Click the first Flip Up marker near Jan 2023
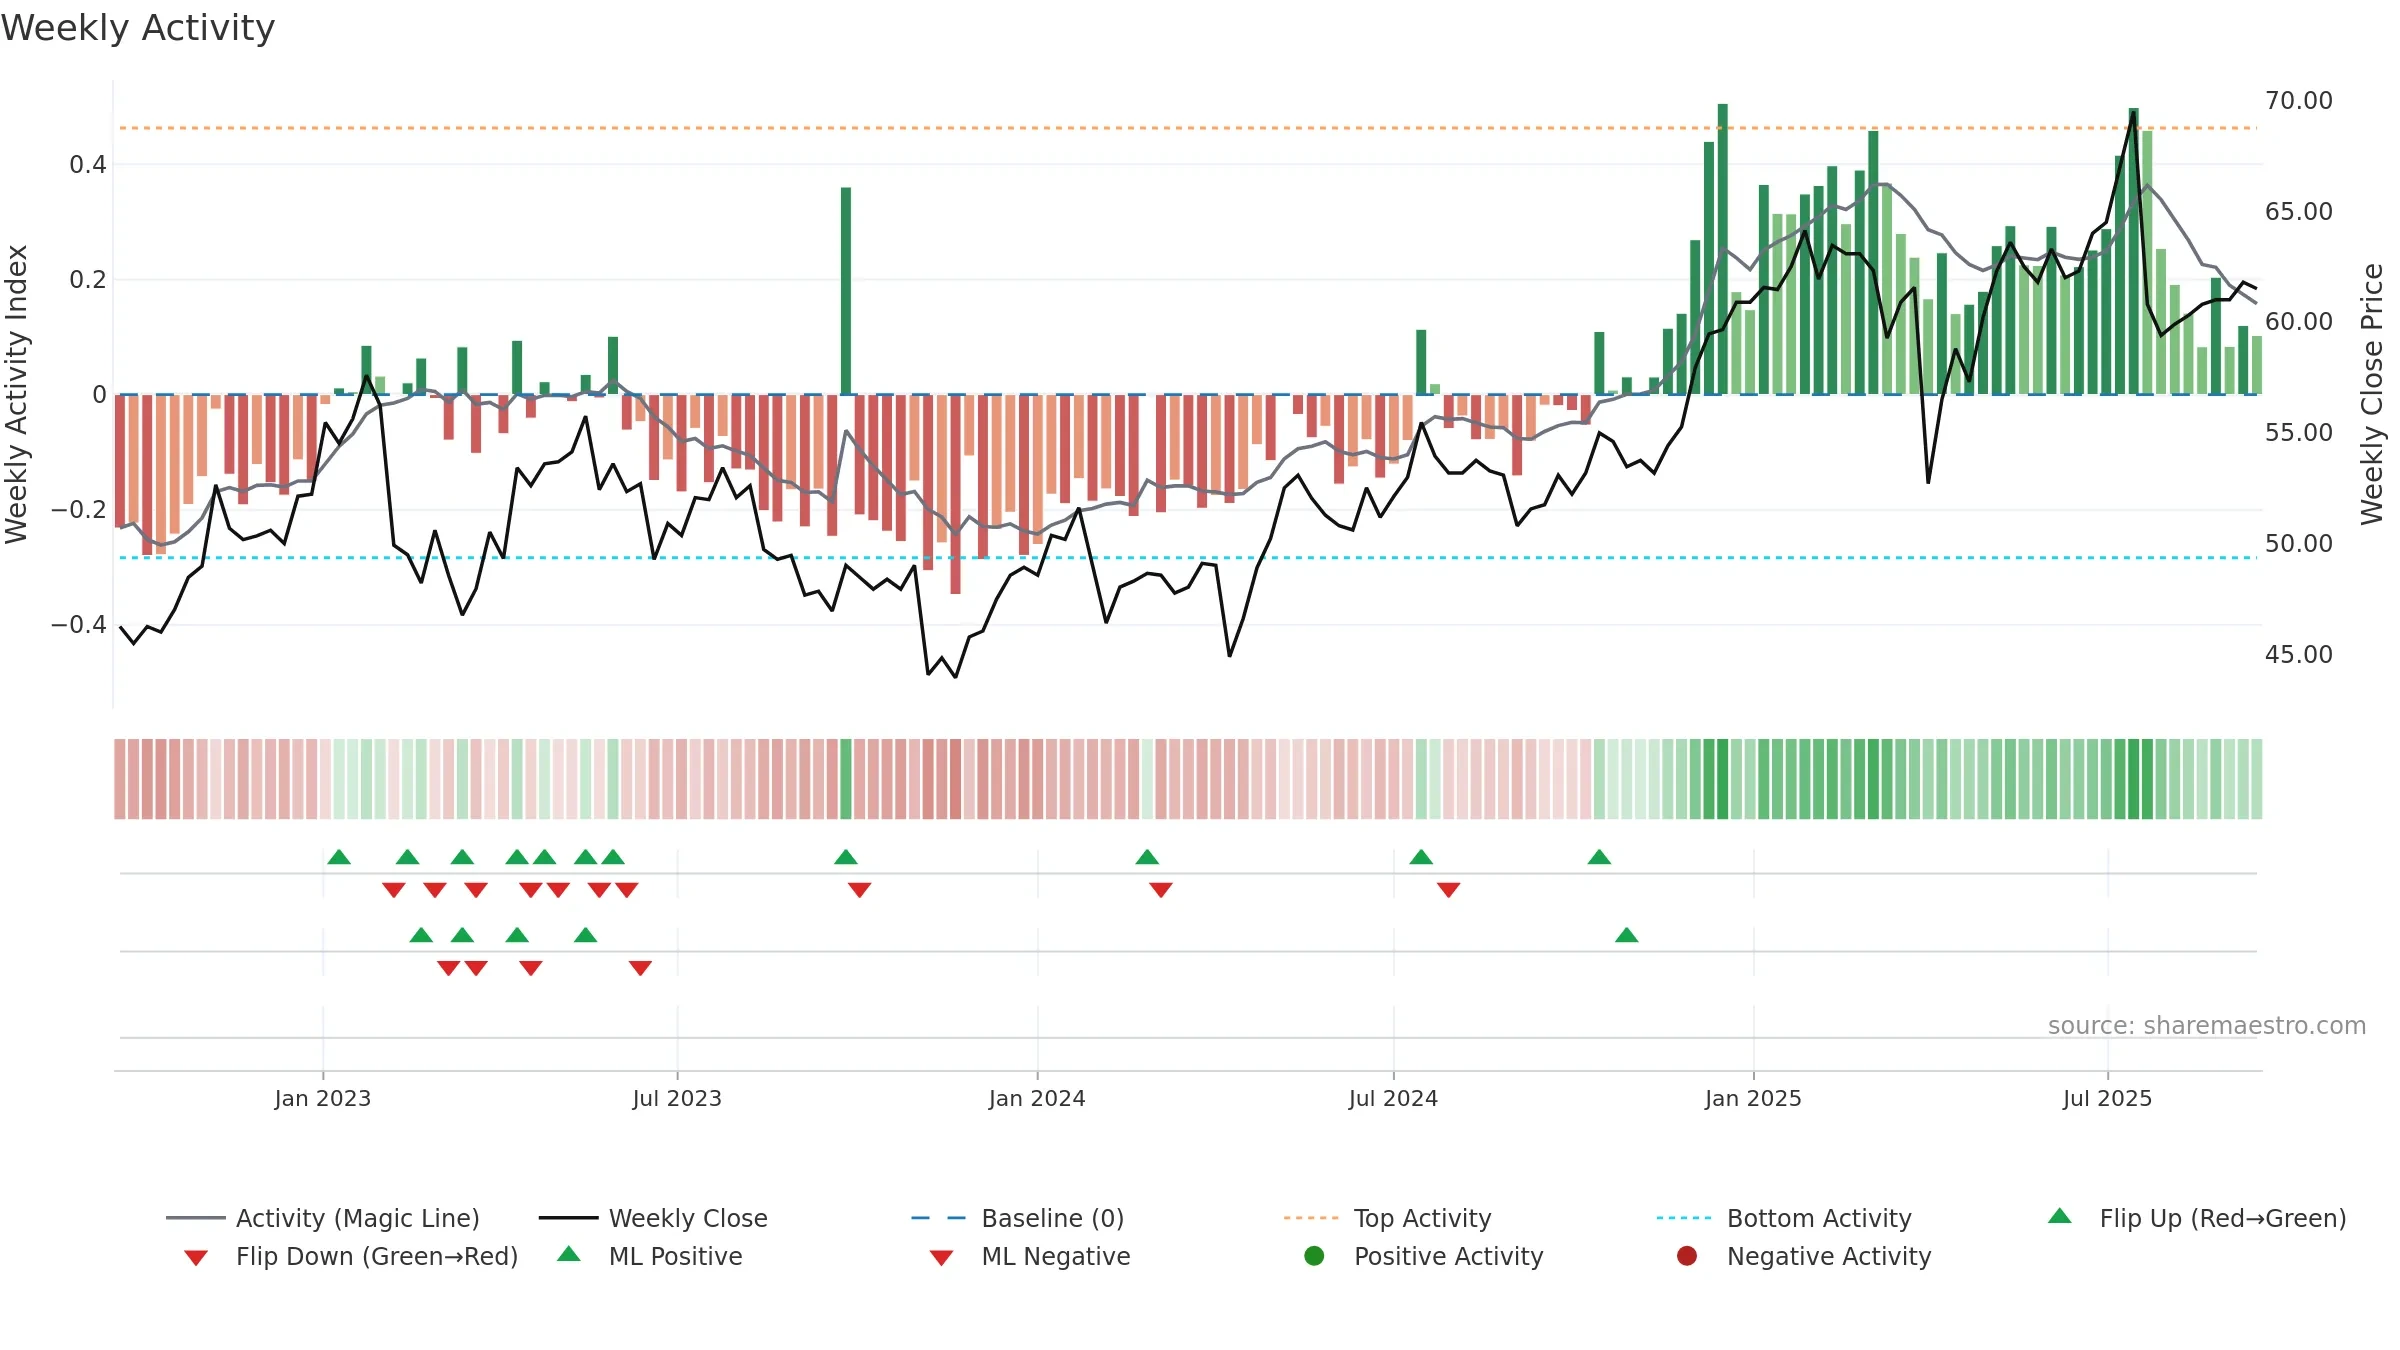 point(339,857)
